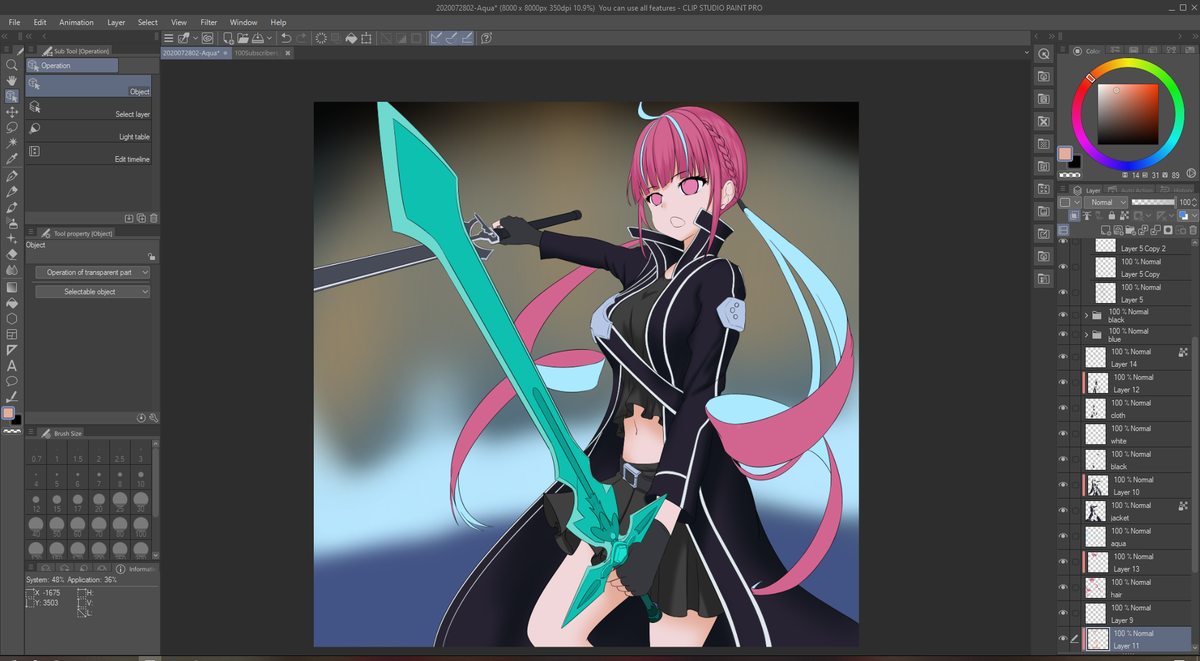Switch to the 100Subscribers document tab
The height and width of the screenshot is (661, 1200).
(256, 52)
